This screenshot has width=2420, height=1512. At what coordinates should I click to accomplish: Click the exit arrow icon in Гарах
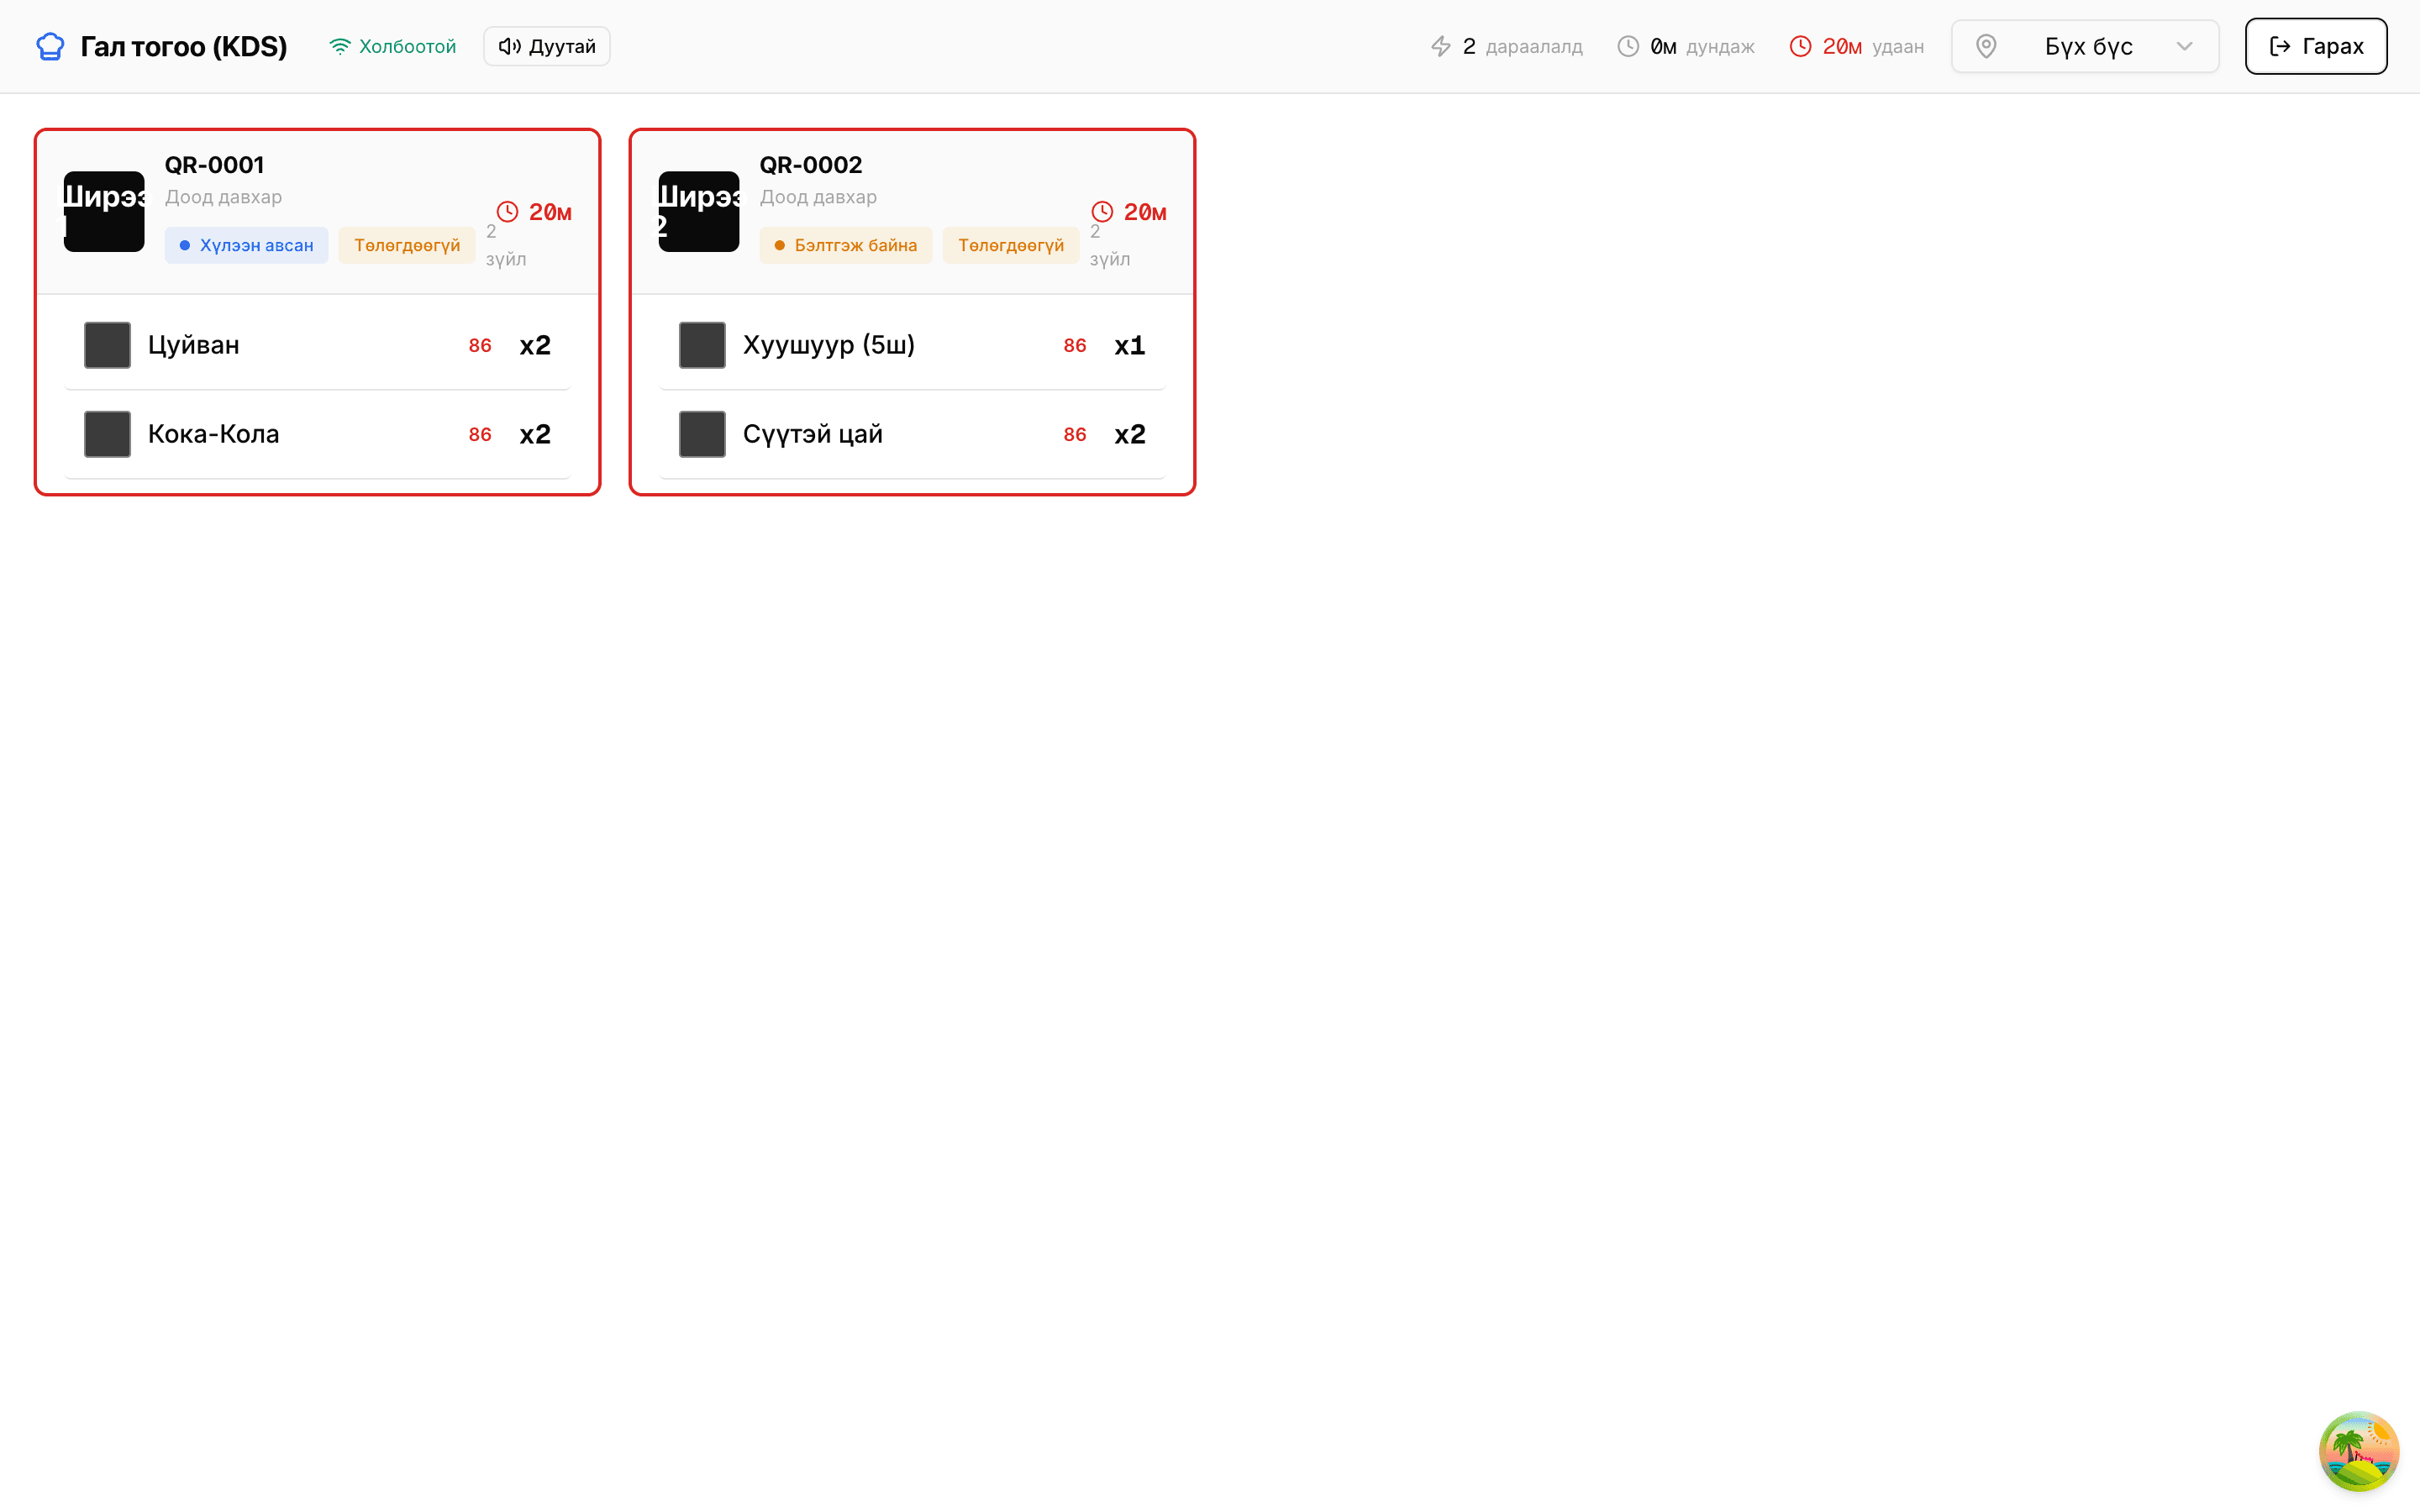pos(2280,46)
